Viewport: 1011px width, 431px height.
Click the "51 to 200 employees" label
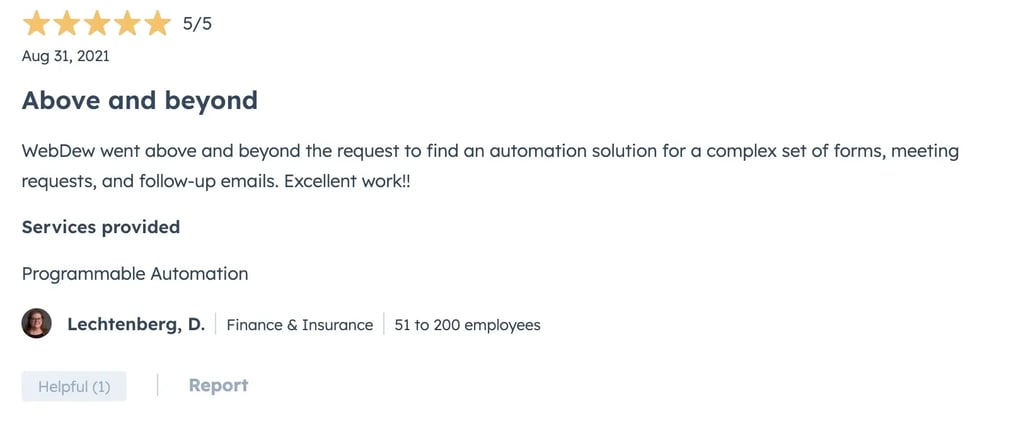[467, 325]
